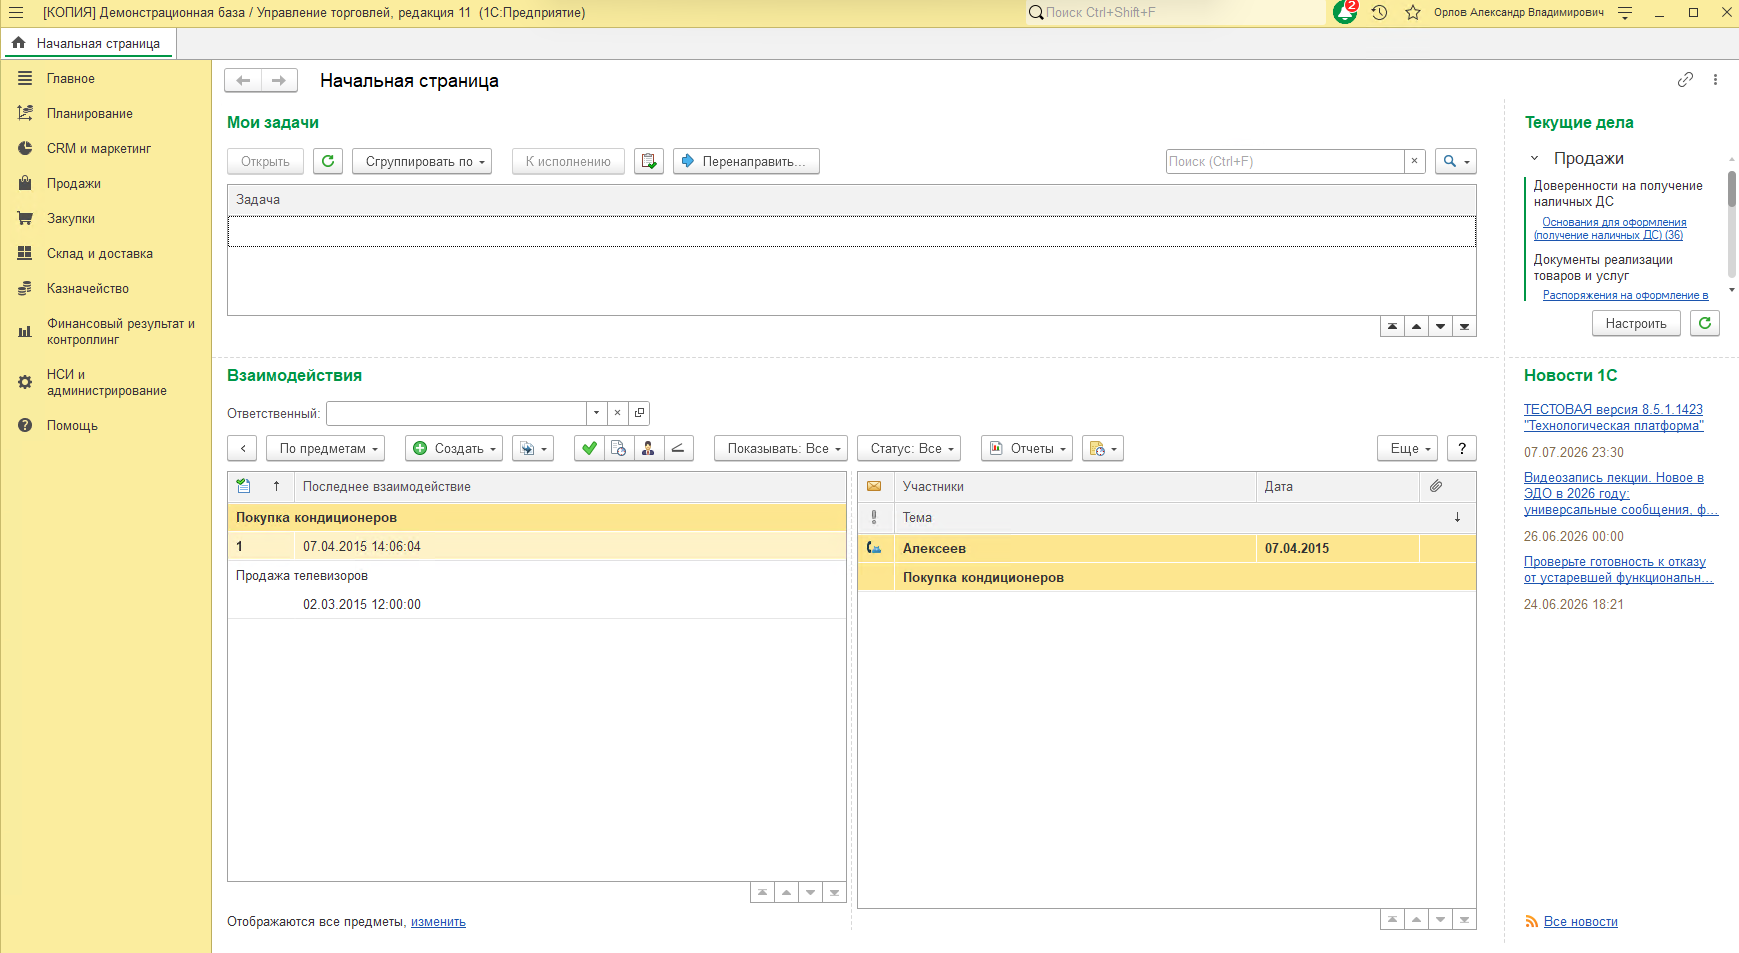Open the Показывать: Все filter dropdown

coord(781,448)
